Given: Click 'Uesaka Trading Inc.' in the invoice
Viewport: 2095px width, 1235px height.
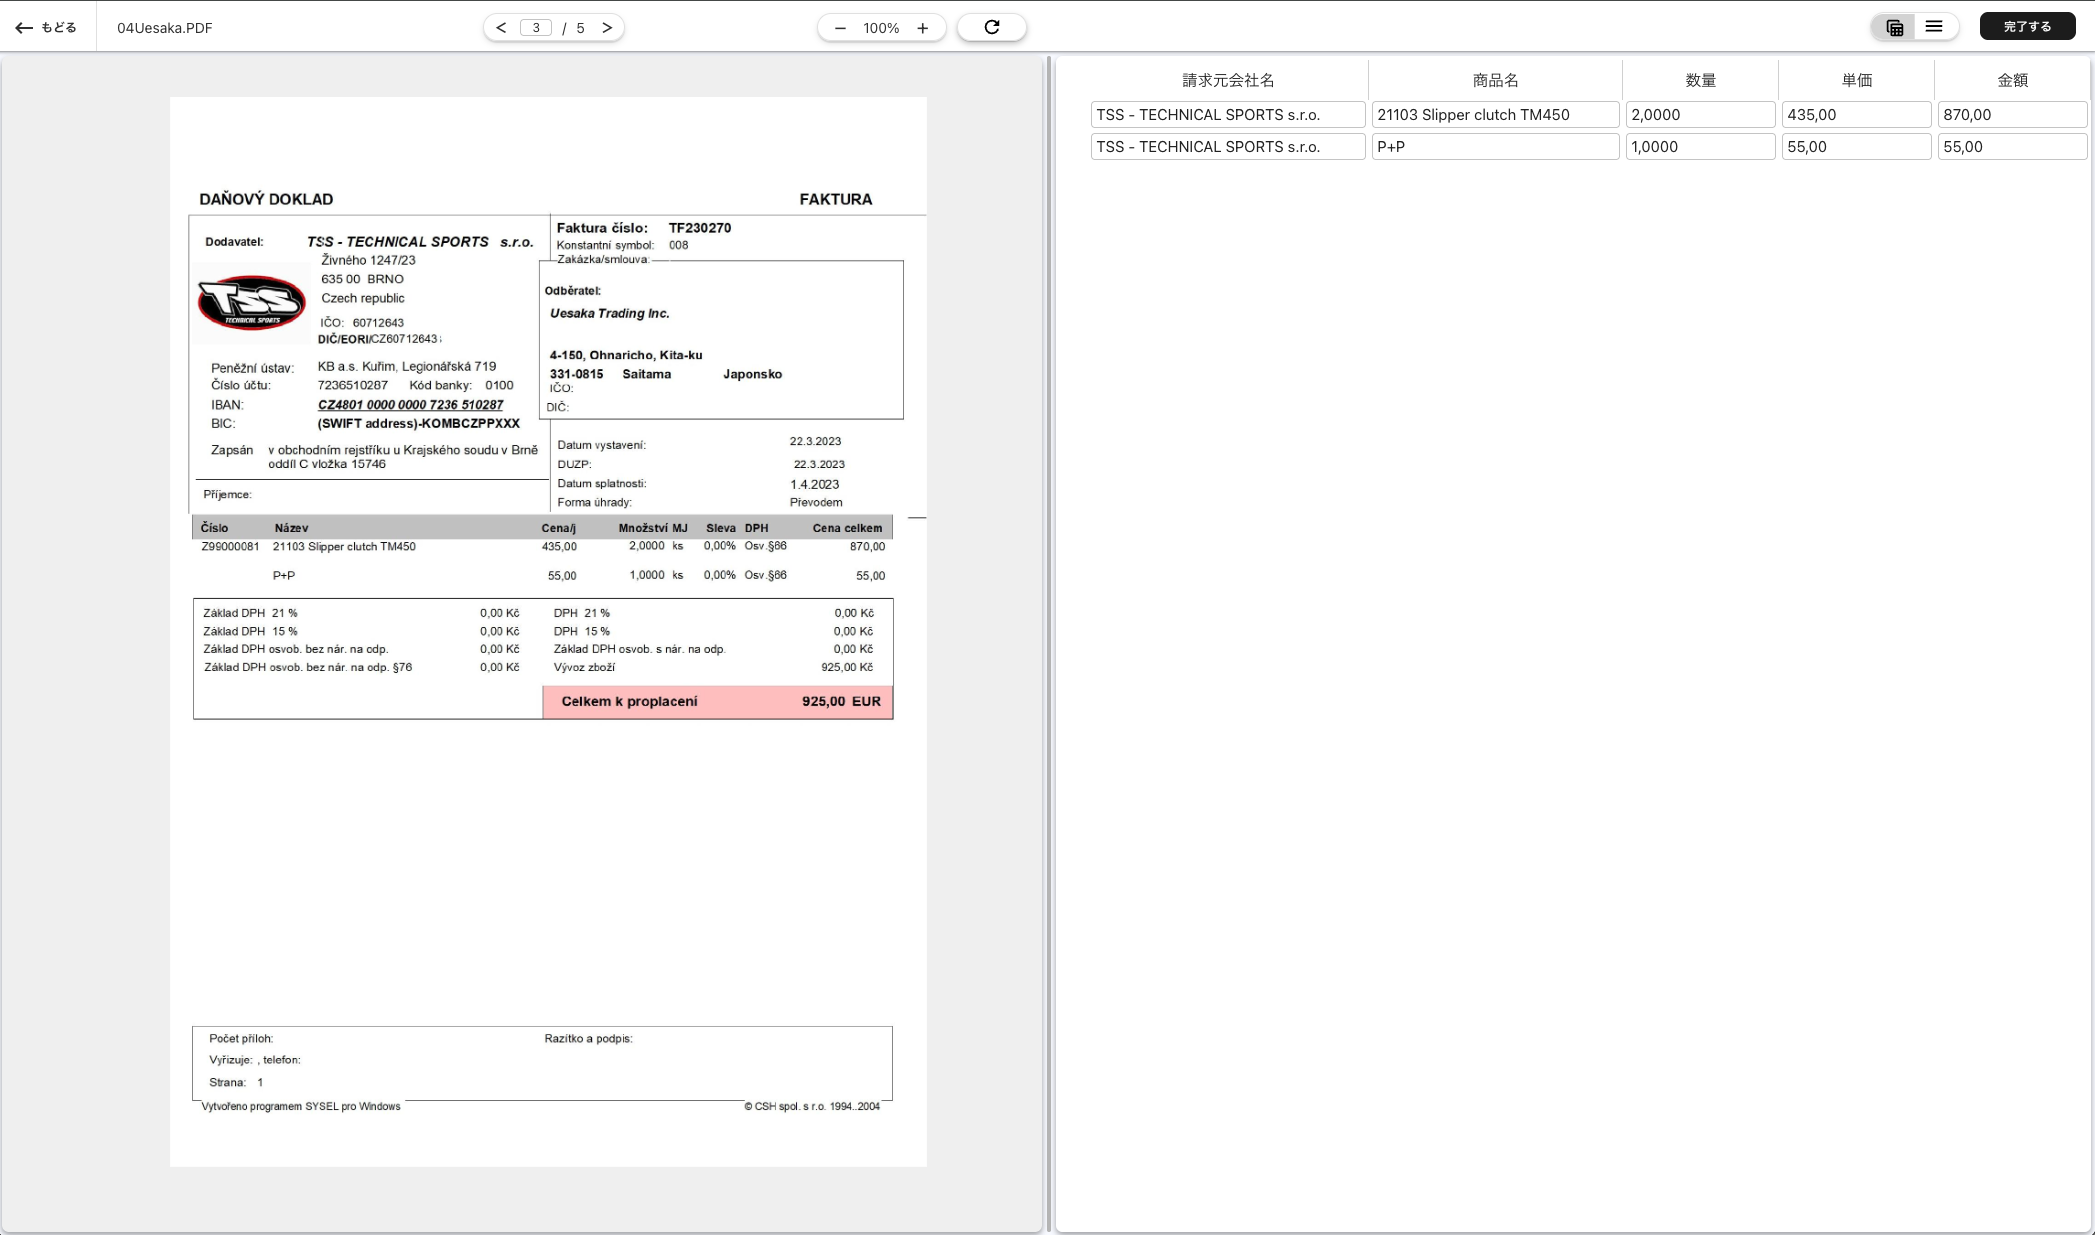Looking at the screenshot, I should tap(610, 313).
